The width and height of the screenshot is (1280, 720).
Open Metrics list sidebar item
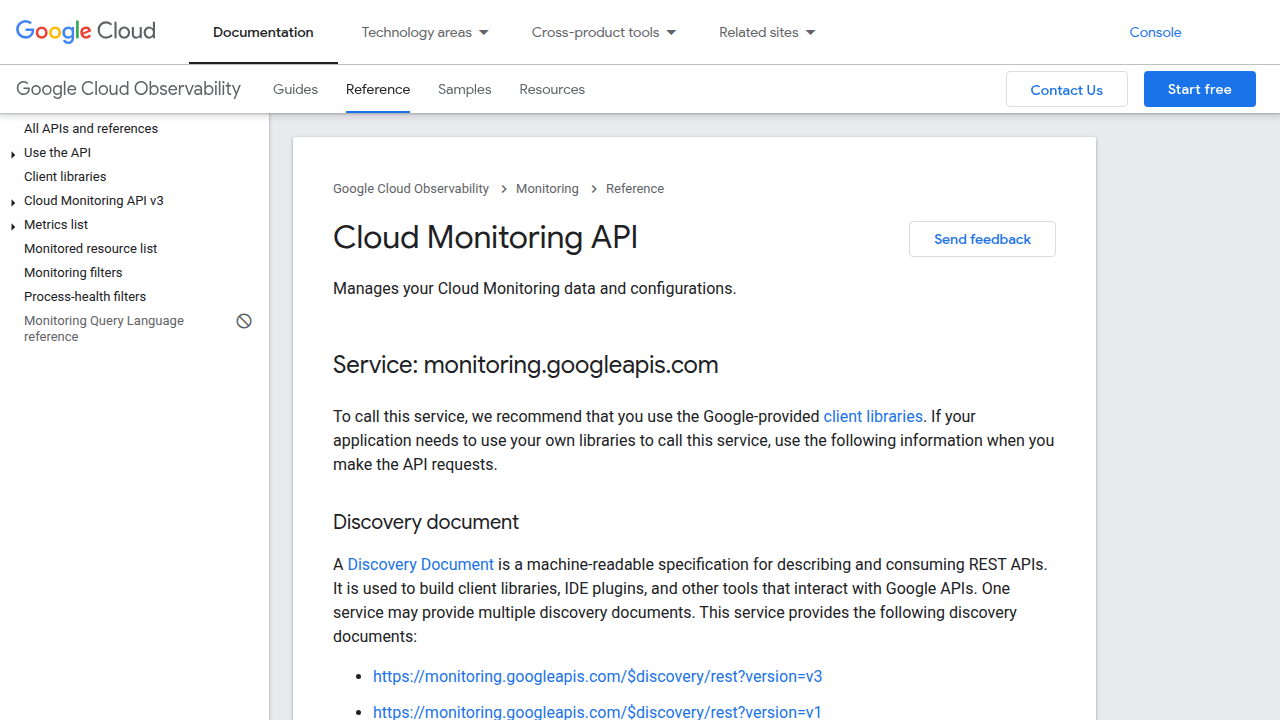(56, 224)
